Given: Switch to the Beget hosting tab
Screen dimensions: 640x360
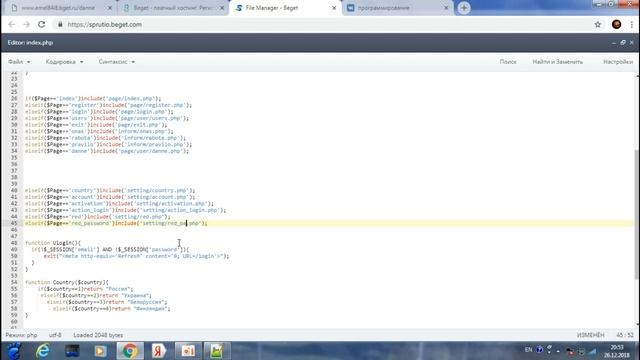Looking at the screenshot, I should 173,8.
